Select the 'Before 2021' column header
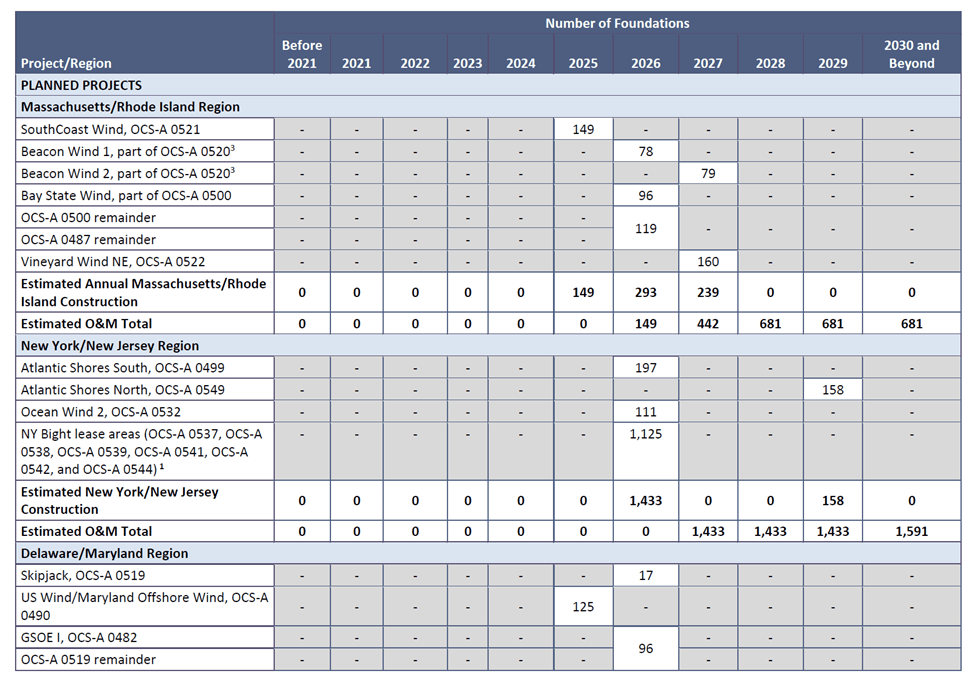The image size is (975, 678). click(301, 54)
